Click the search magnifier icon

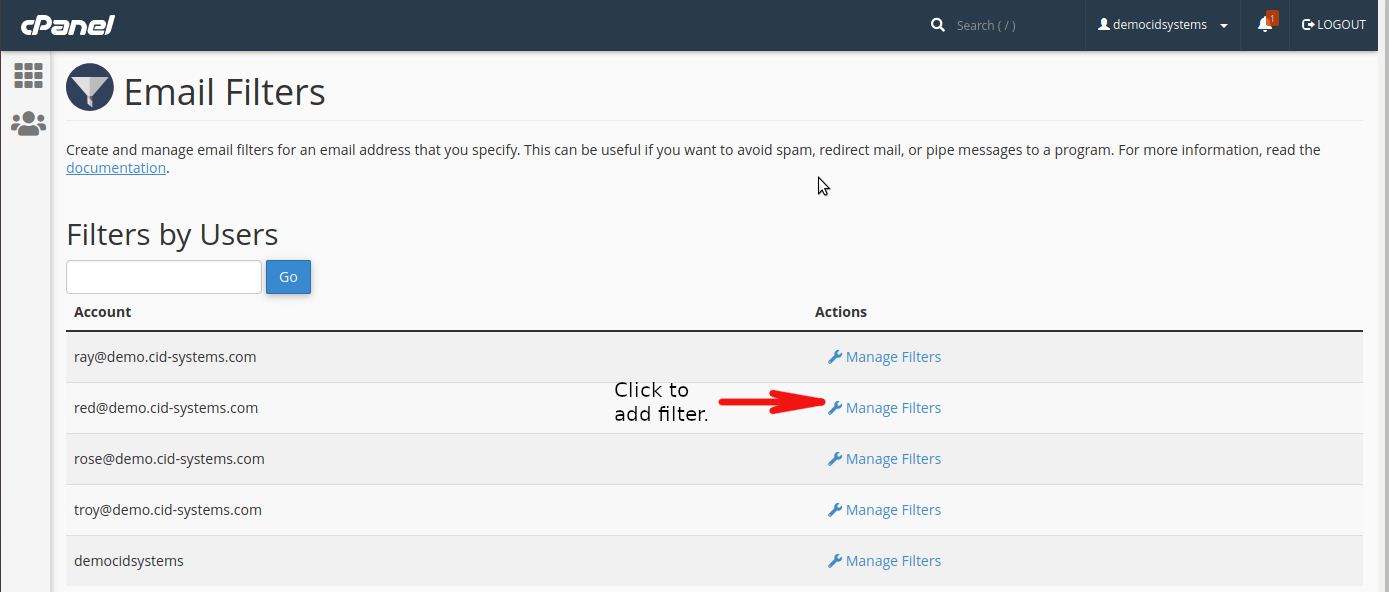(938, 25)
